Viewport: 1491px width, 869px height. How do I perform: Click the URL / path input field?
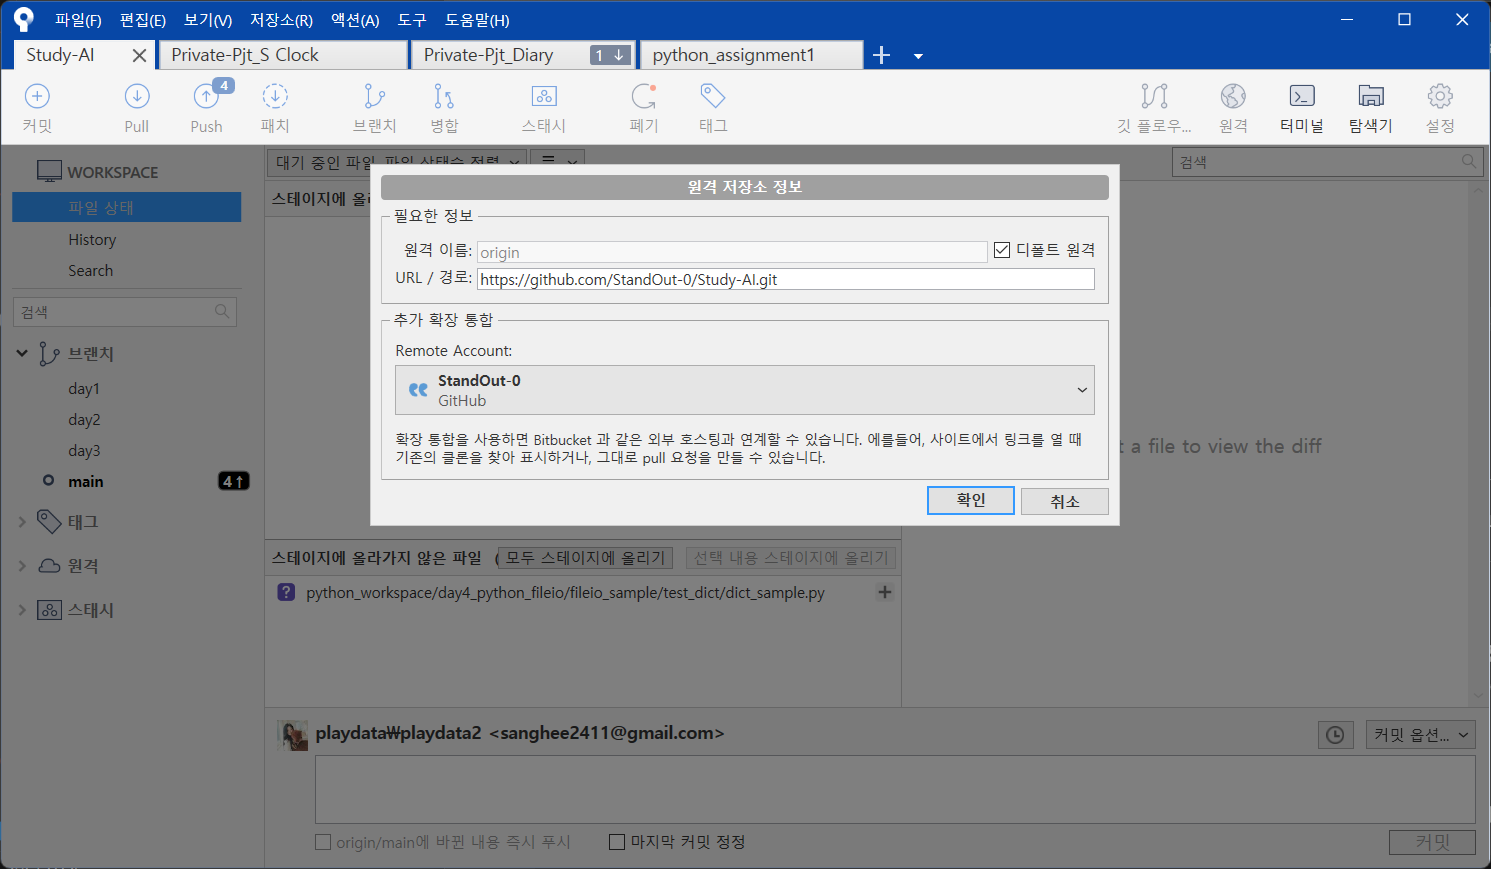pyautogui.click(x=786, y=279)
